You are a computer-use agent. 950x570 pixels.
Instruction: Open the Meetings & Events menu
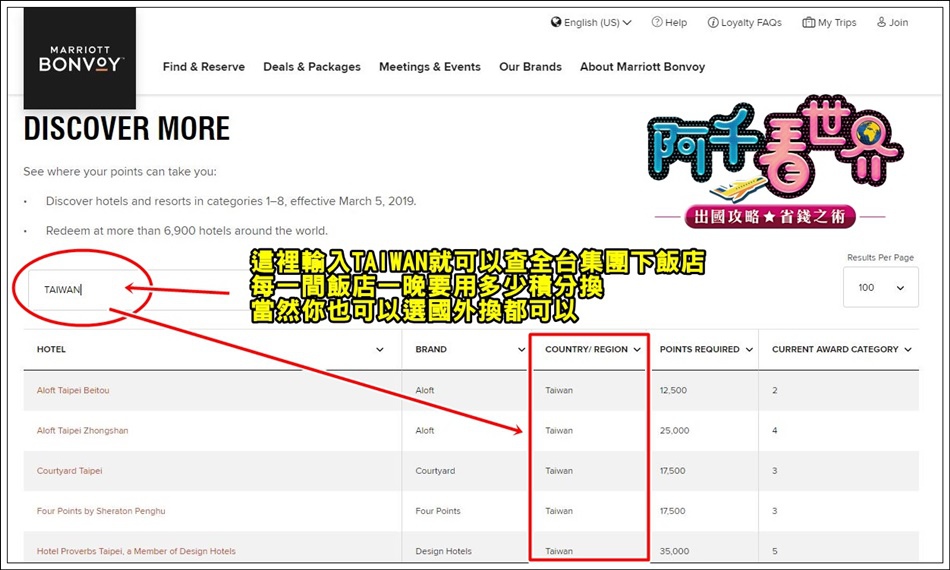point(430,67)
